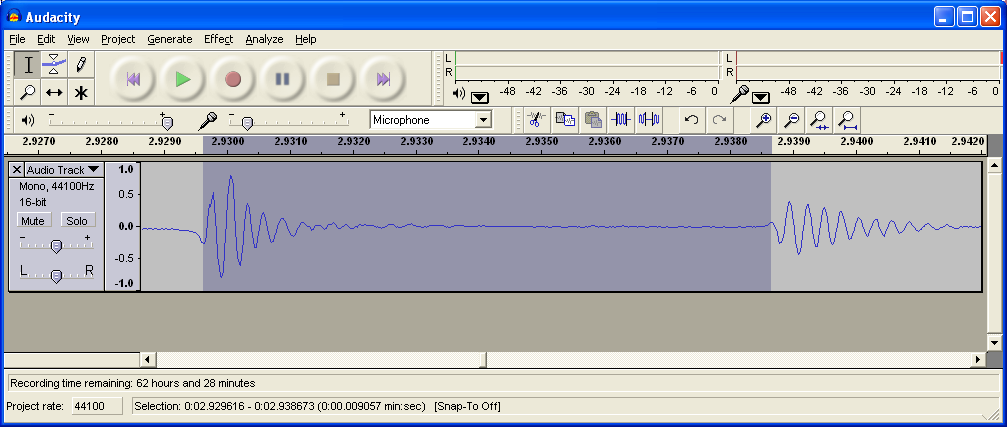
Task: Click the Mono, 44100Hz track info
Action: pyautogui.click(x=57, y=187)
